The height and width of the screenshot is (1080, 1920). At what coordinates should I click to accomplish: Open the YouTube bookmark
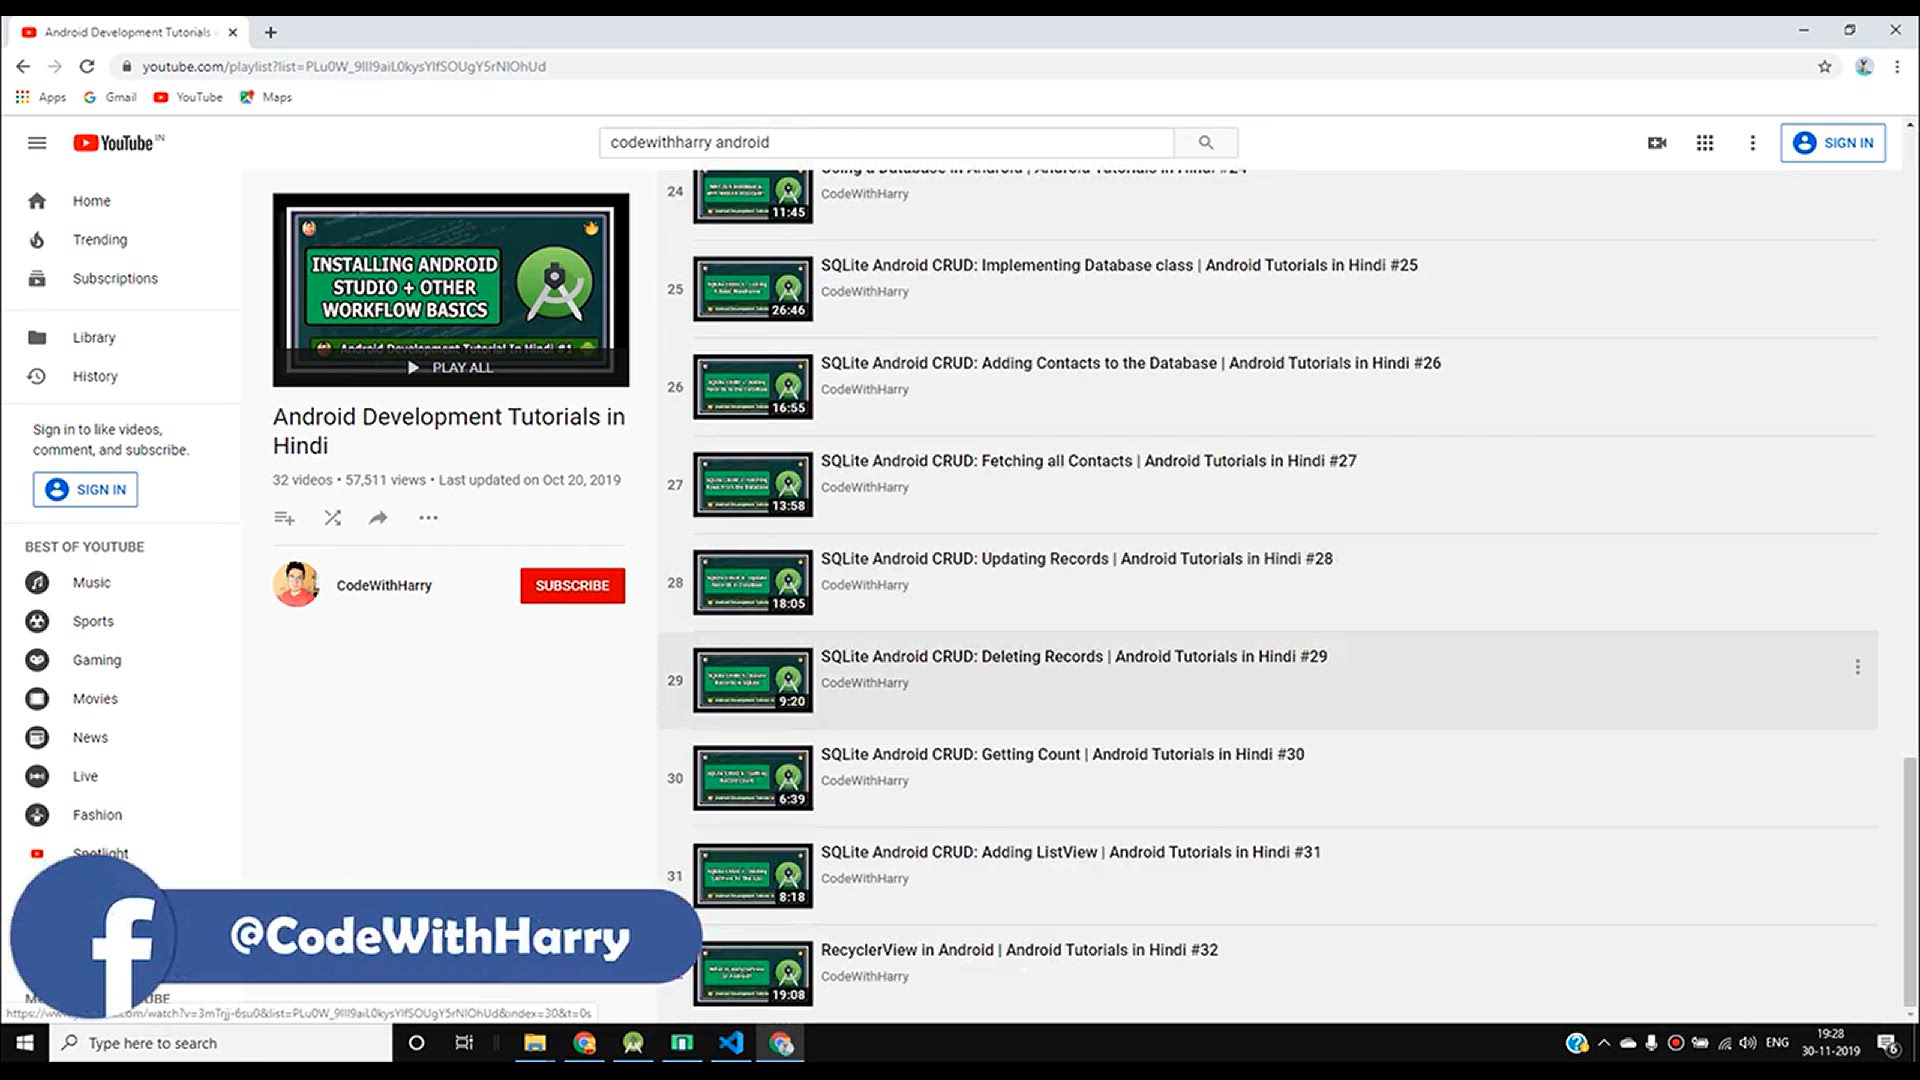click(x=188, y=97)
